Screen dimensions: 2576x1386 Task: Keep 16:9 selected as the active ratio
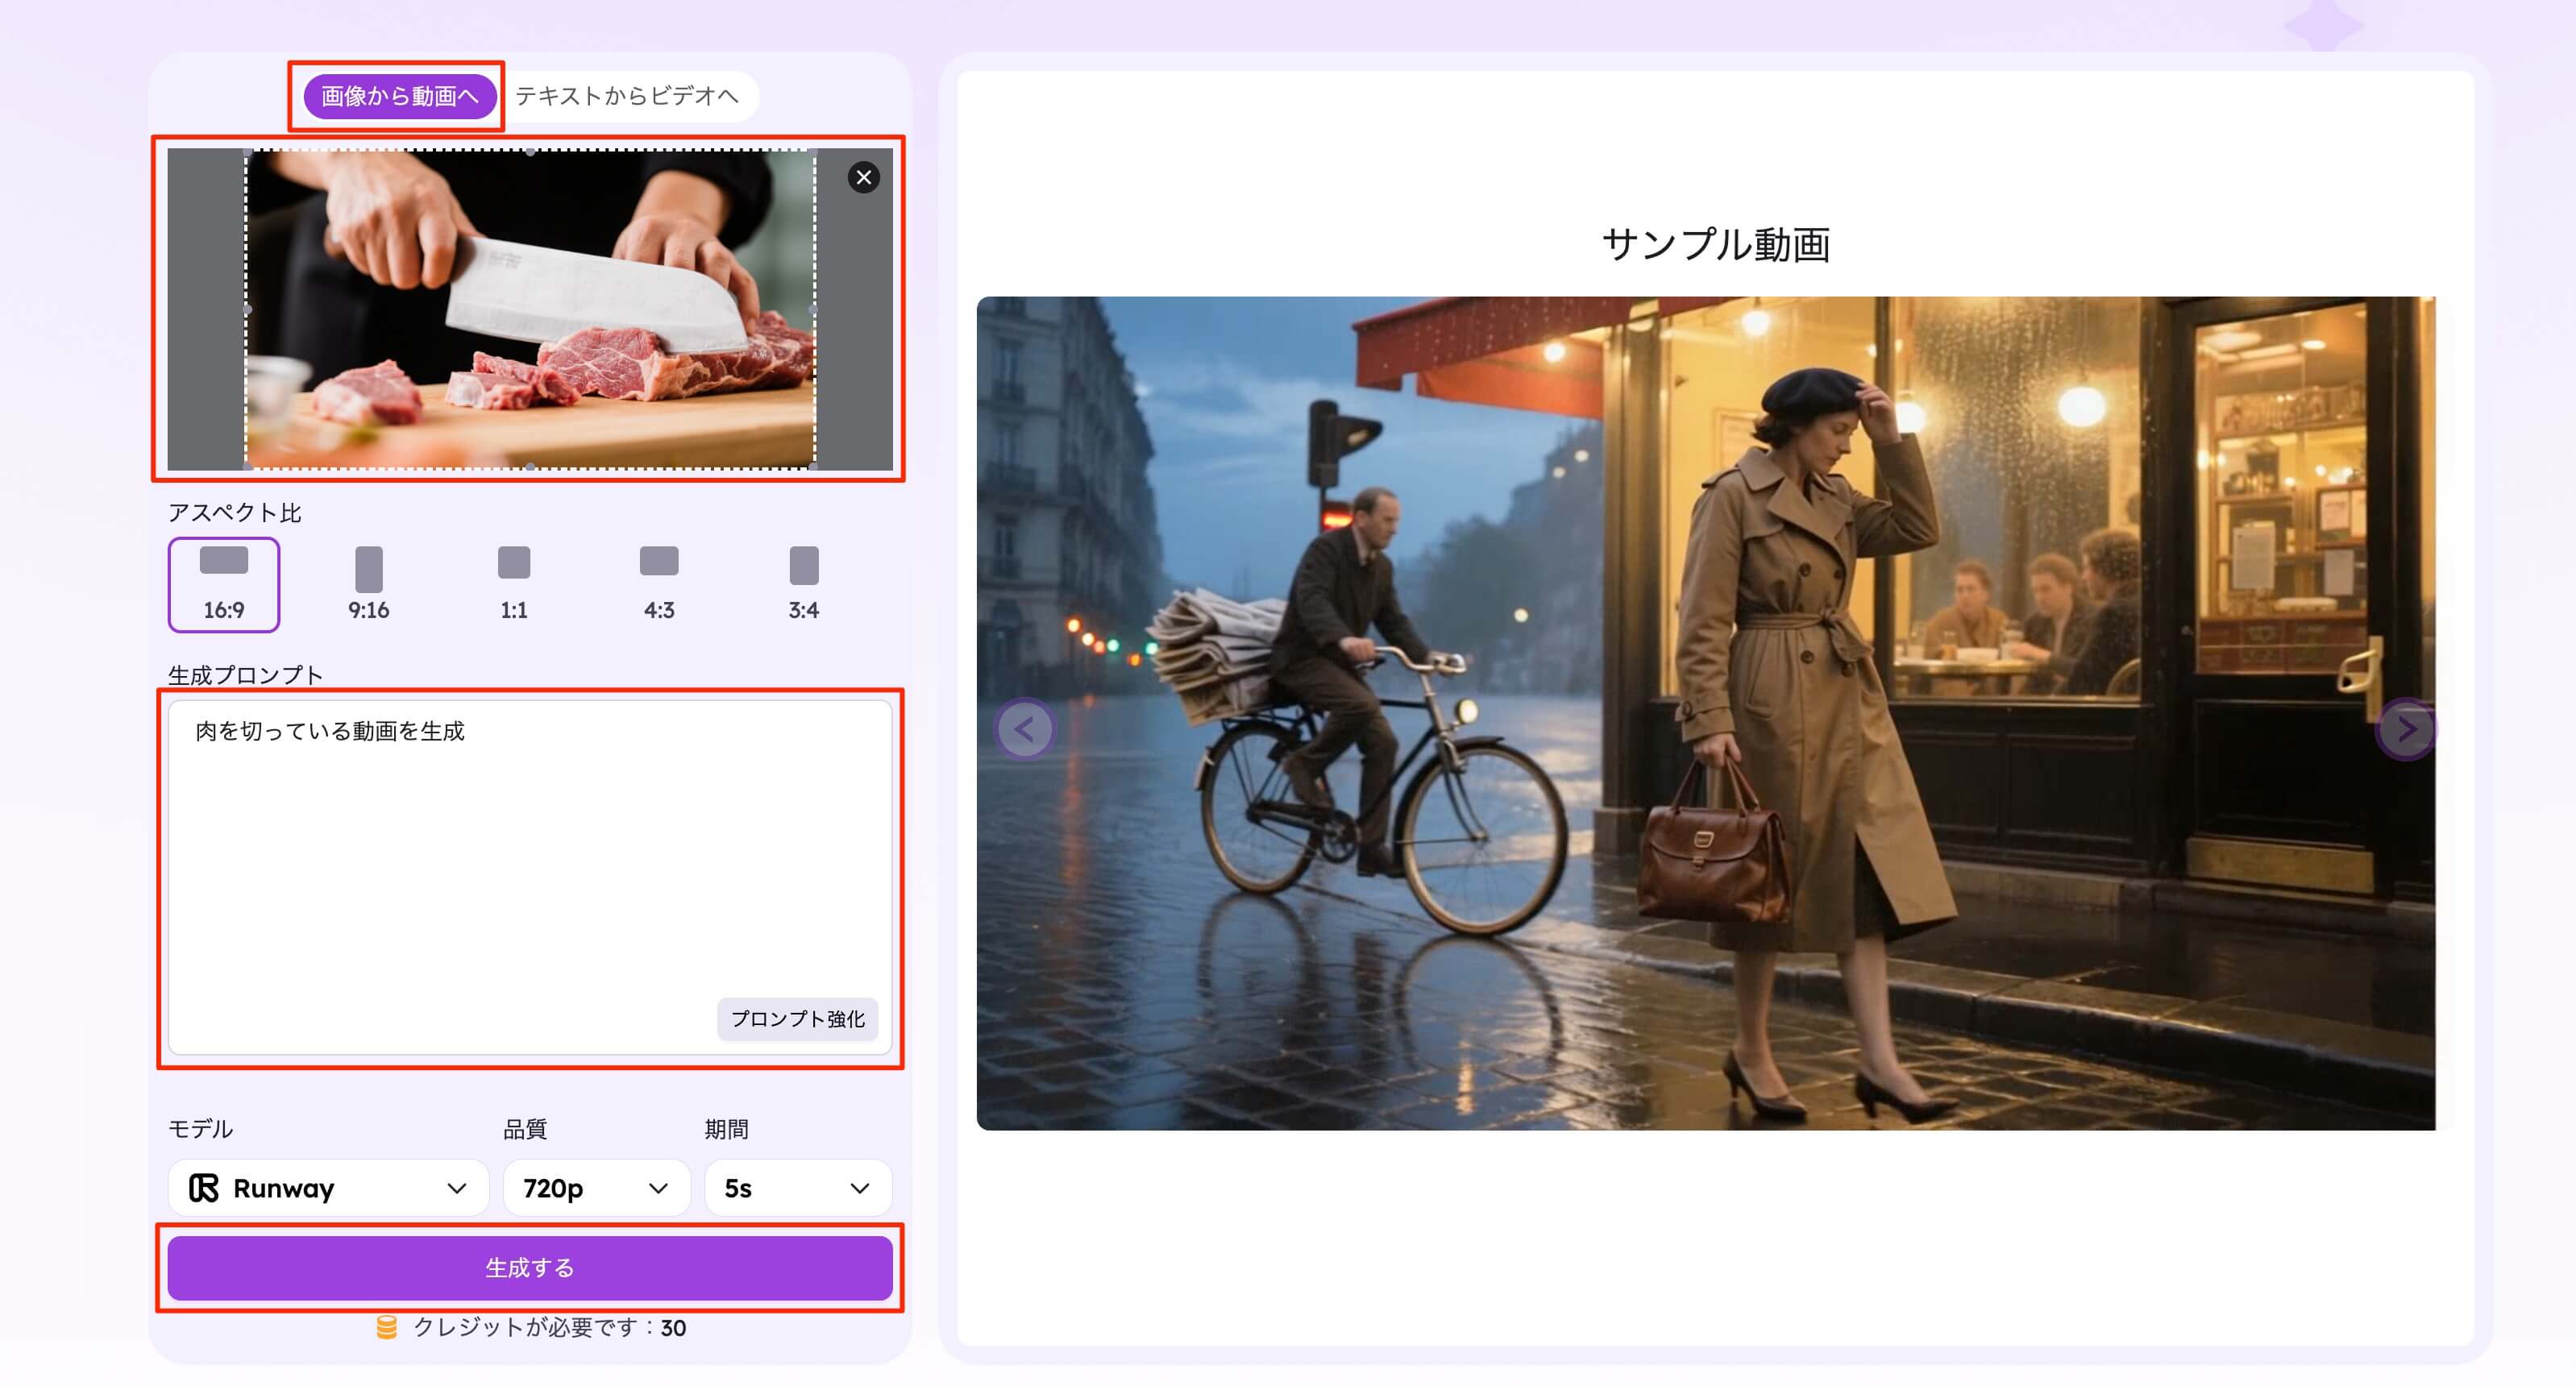coord(224,584)
